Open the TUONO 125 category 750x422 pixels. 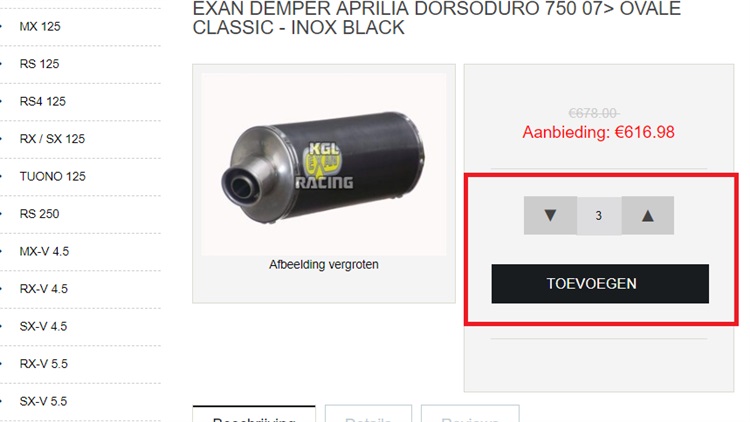(x=53, y=176)
